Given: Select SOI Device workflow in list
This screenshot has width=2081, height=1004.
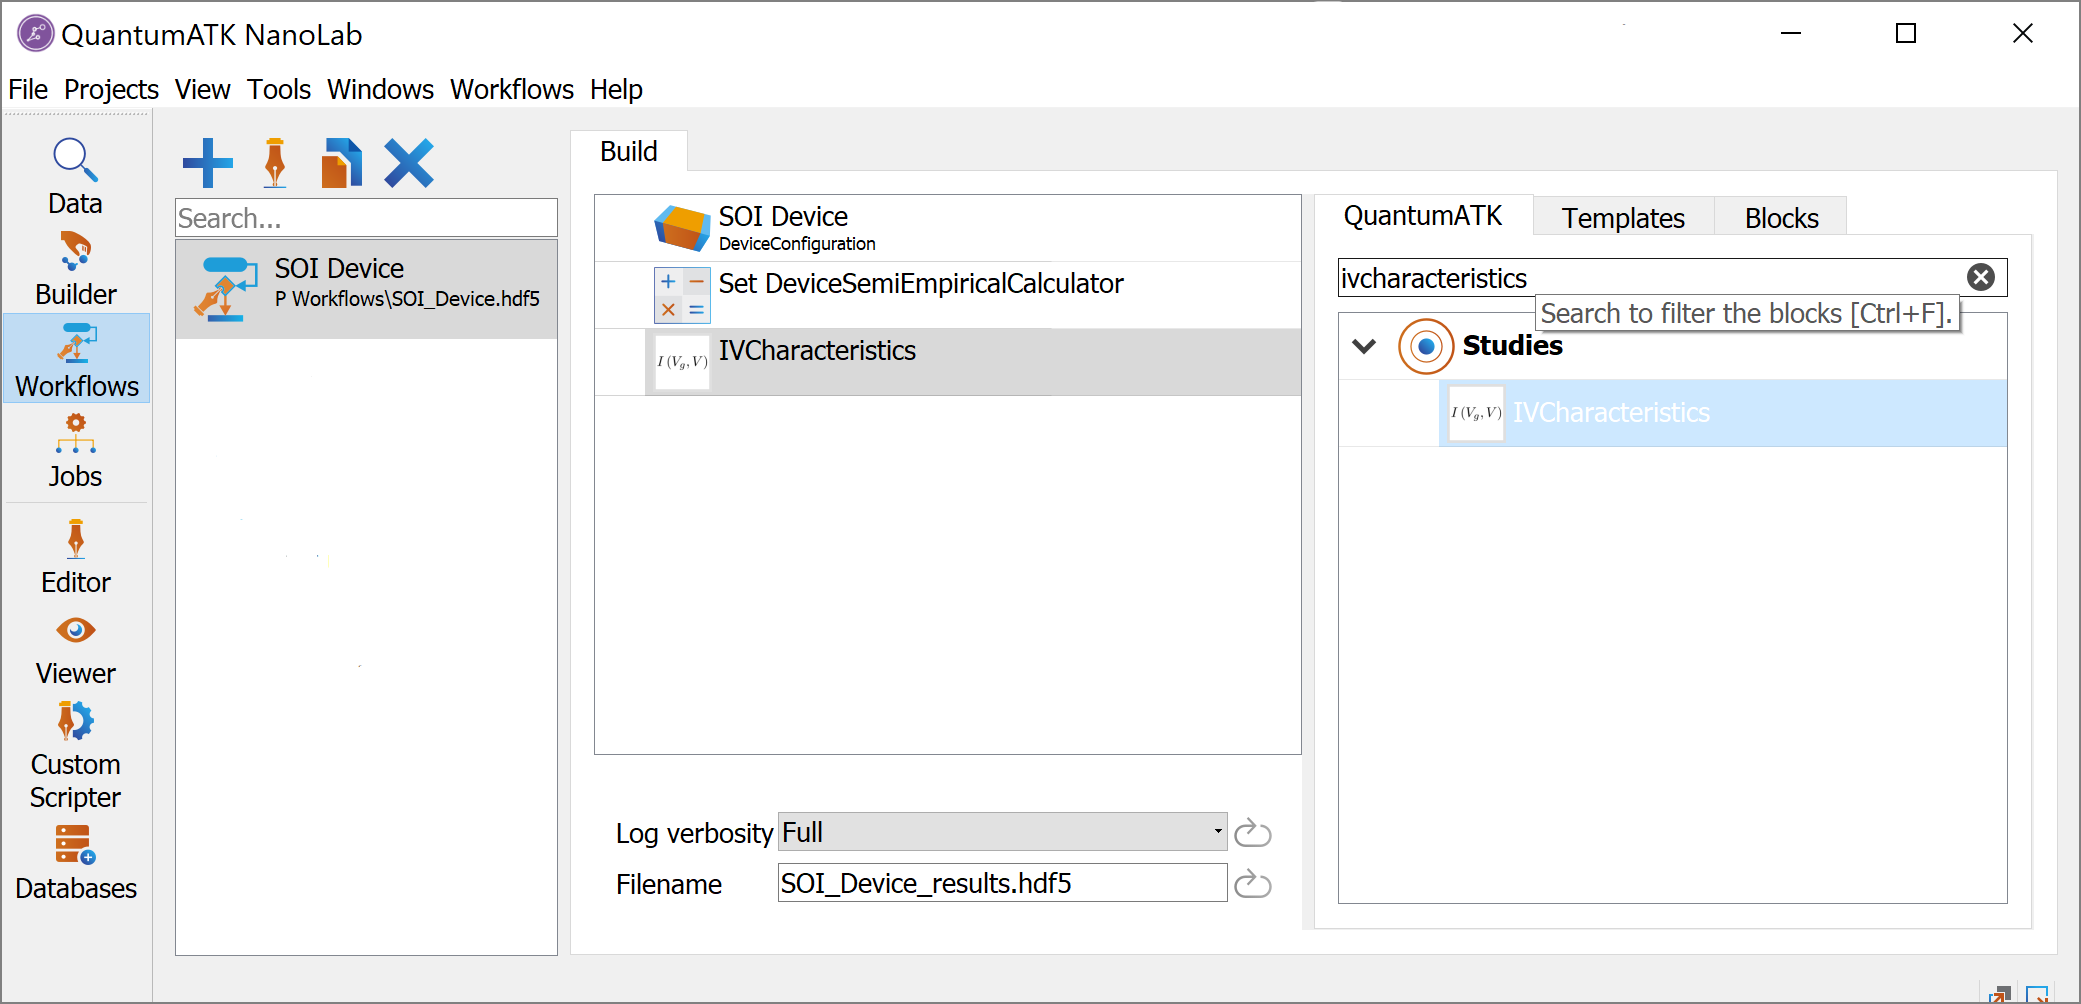Looking at the screenshot, I should pyautogui.click(x=366, y=289).
